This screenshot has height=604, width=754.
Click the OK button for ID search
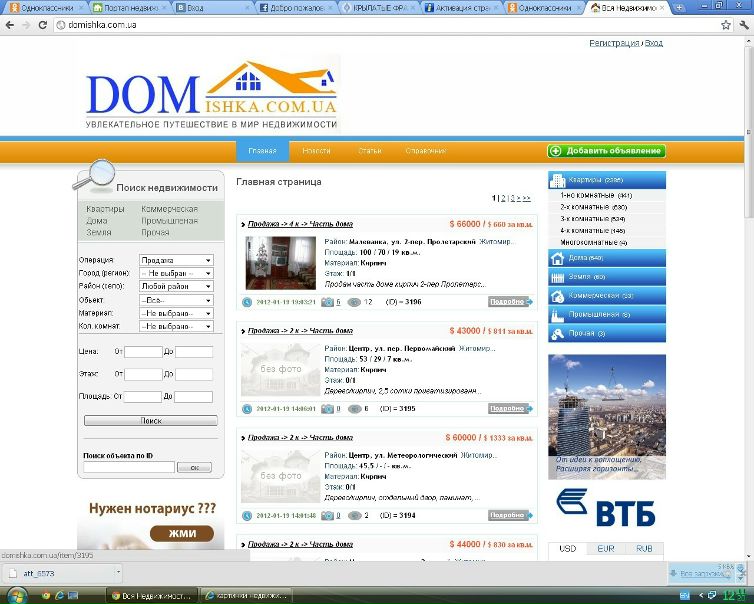[194, 467]
